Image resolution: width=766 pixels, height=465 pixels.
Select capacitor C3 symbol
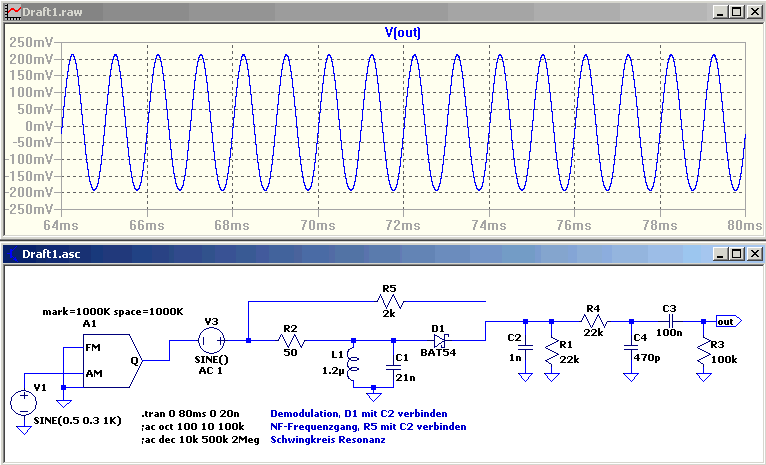[670, 321]
